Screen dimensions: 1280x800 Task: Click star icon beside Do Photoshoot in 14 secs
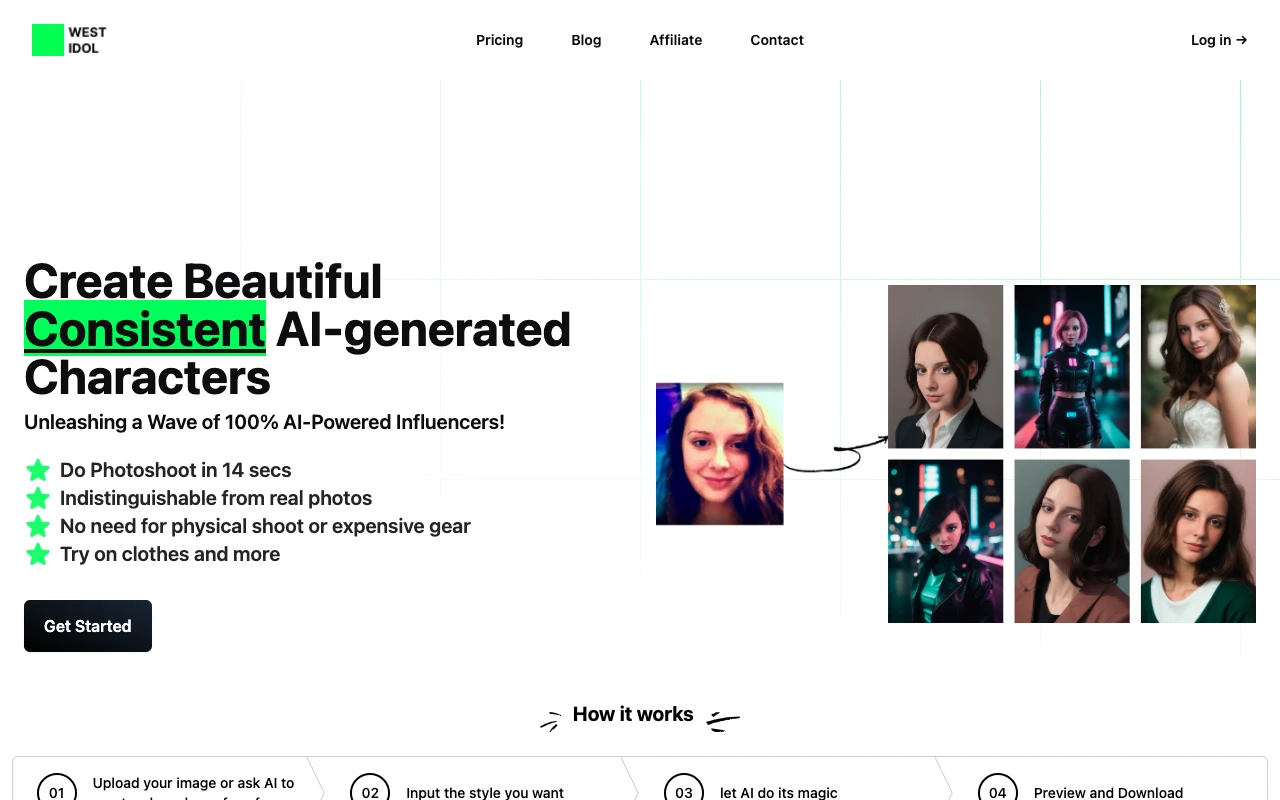pos(38,470)
